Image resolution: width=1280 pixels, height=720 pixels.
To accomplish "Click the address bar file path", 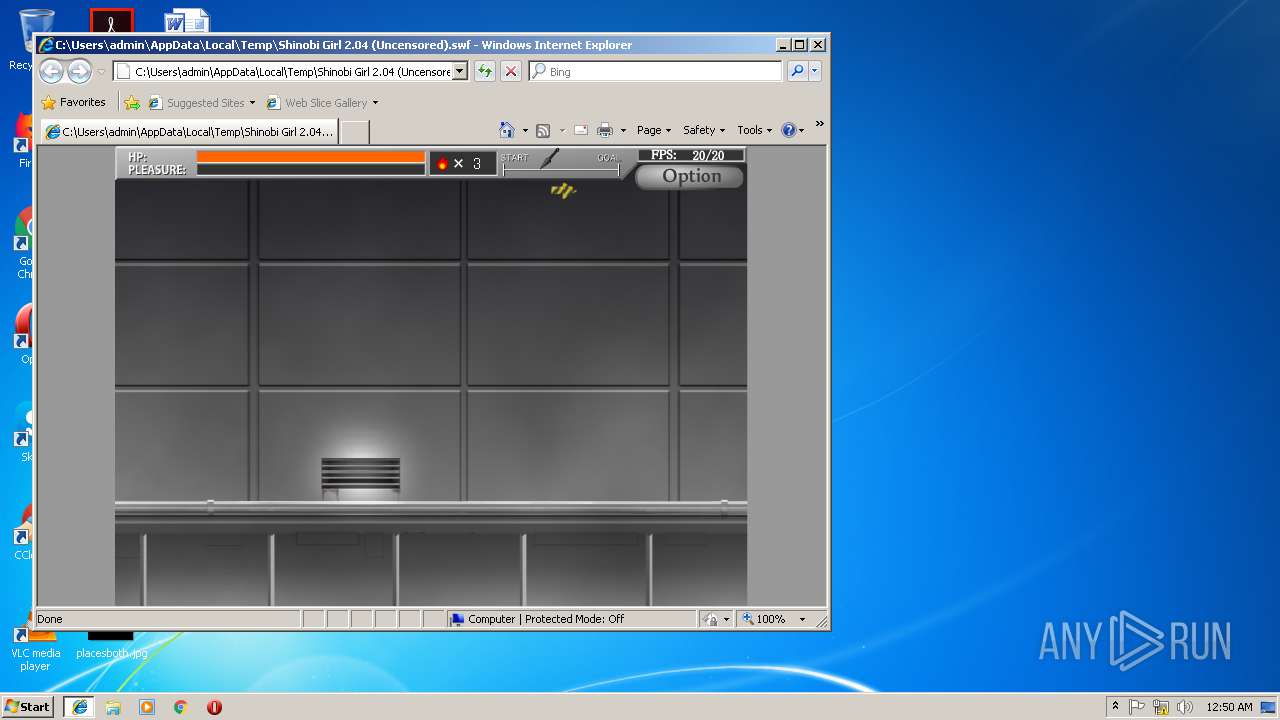I will 293,72.
